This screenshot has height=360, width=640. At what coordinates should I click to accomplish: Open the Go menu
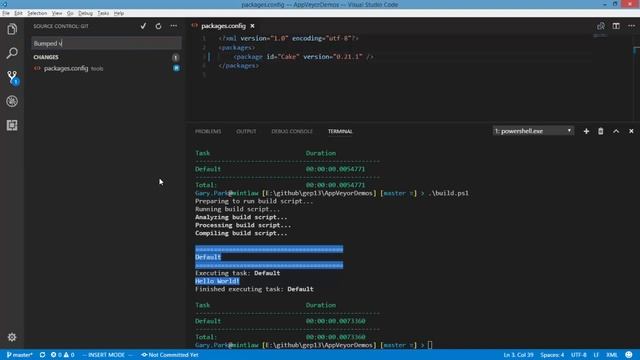[x=70, y=13]
